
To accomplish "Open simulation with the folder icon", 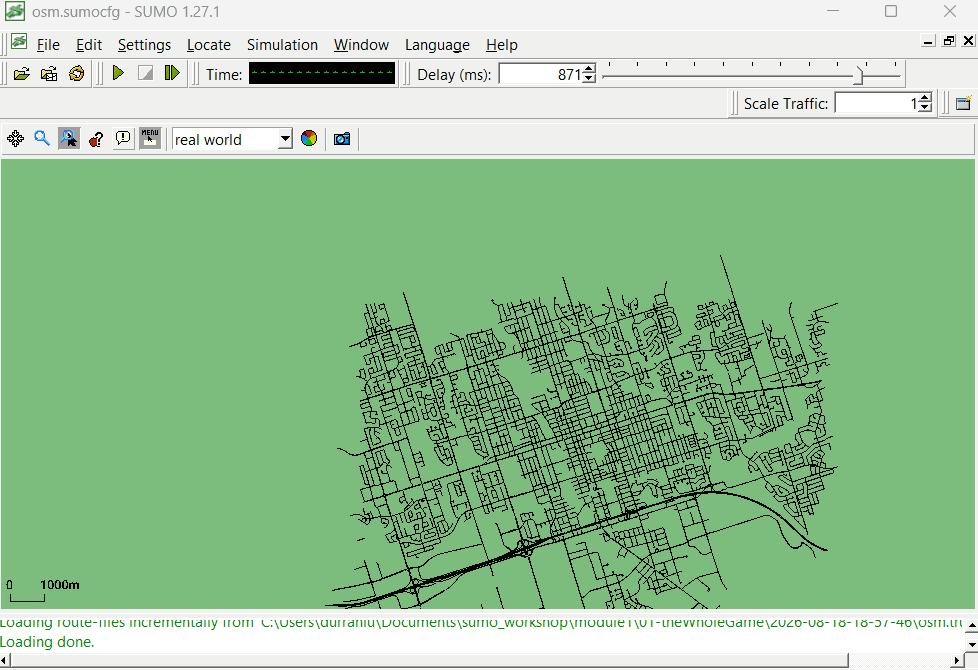I will [x=22, y=74].
